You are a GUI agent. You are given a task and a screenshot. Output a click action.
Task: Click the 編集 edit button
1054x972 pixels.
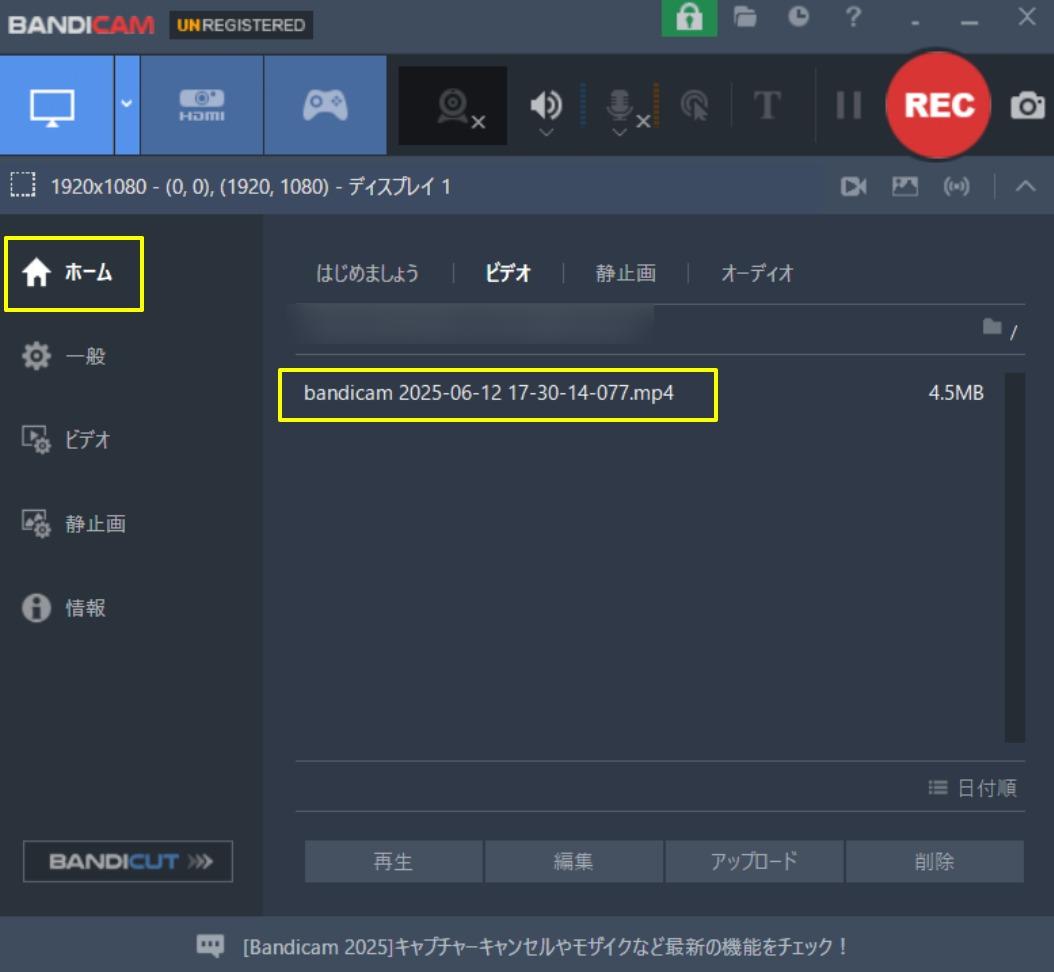573,861
